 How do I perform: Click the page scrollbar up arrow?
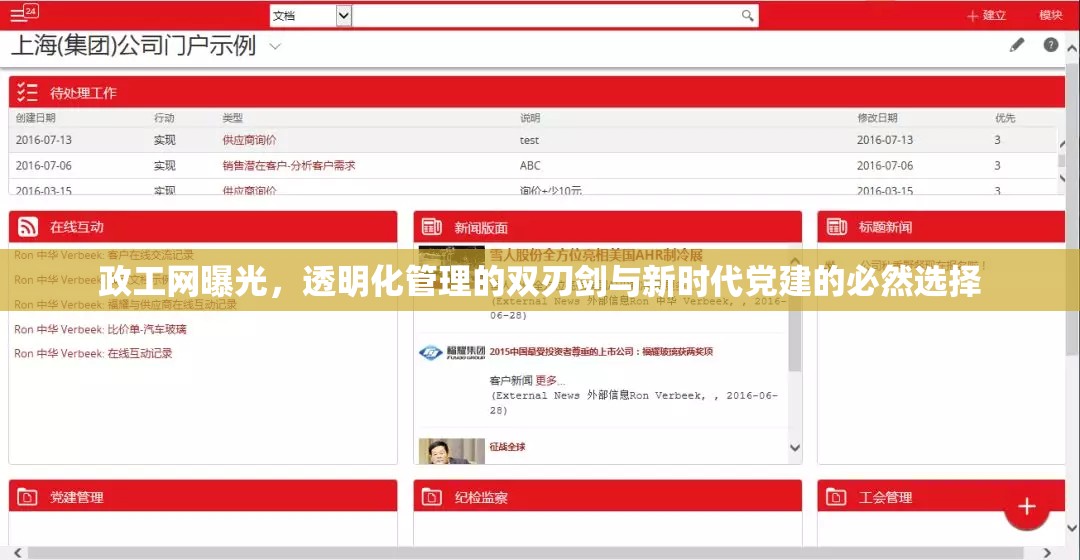coord(1072,49)
